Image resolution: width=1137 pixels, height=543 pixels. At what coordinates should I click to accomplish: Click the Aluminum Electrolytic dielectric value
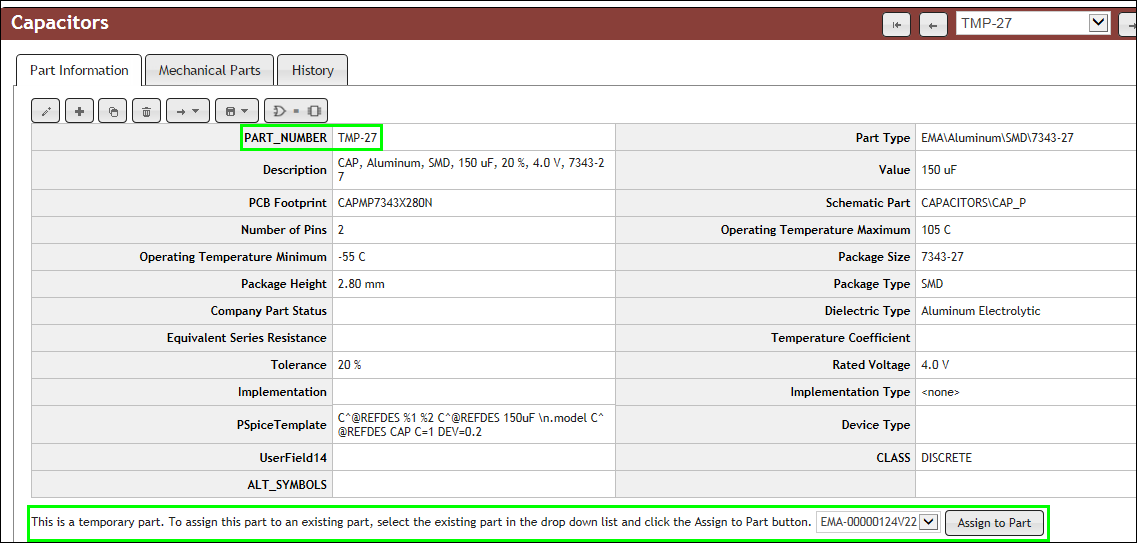click(980, 311)
